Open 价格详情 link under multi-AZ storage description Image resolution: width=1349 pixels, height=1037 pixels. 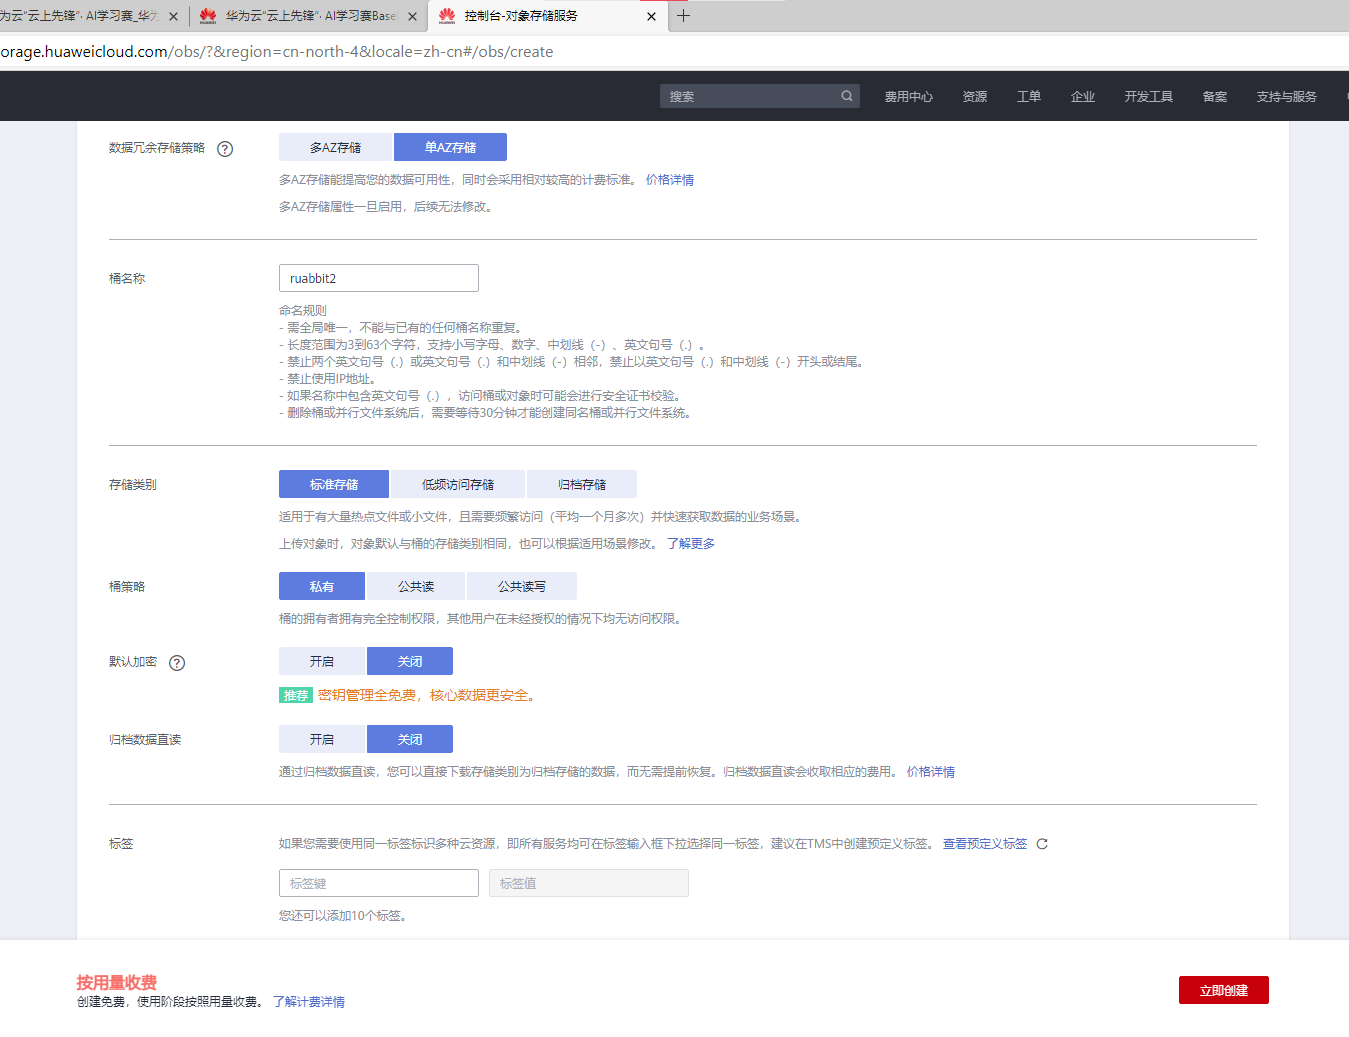click(x=670, y=180)
